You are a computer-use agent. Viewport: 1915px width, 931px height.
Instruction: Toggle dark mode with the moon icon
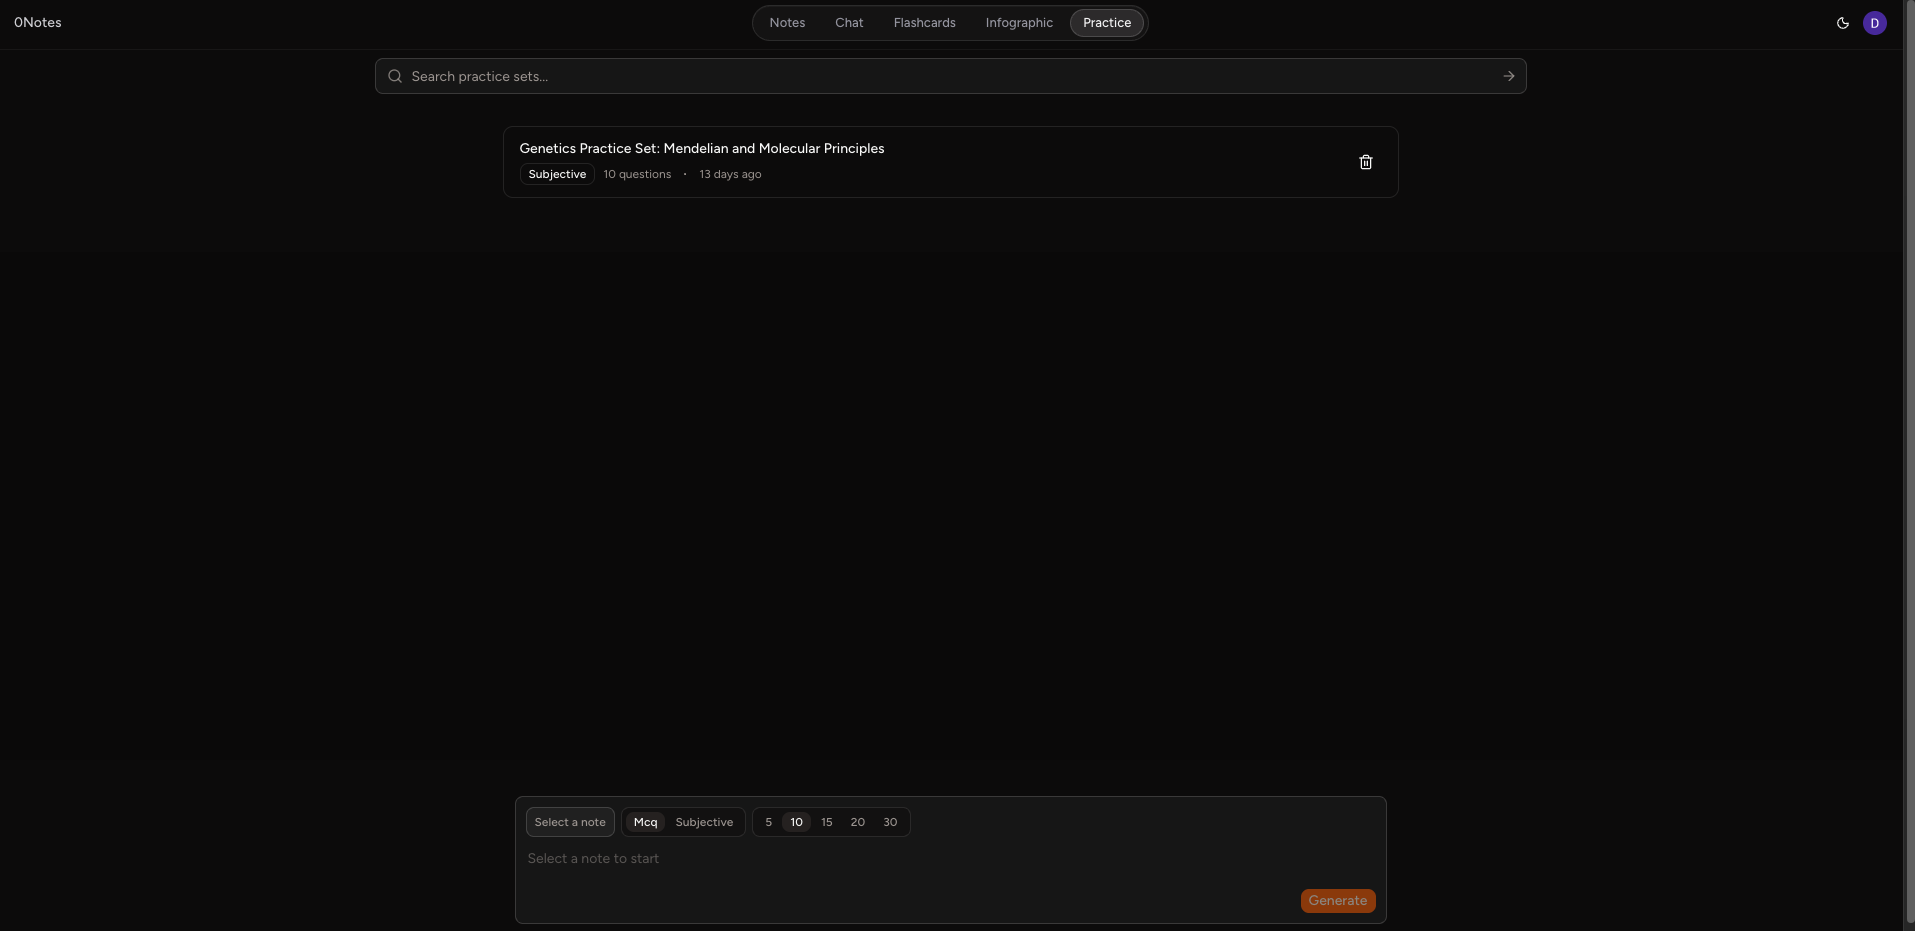coord(1843,23)
